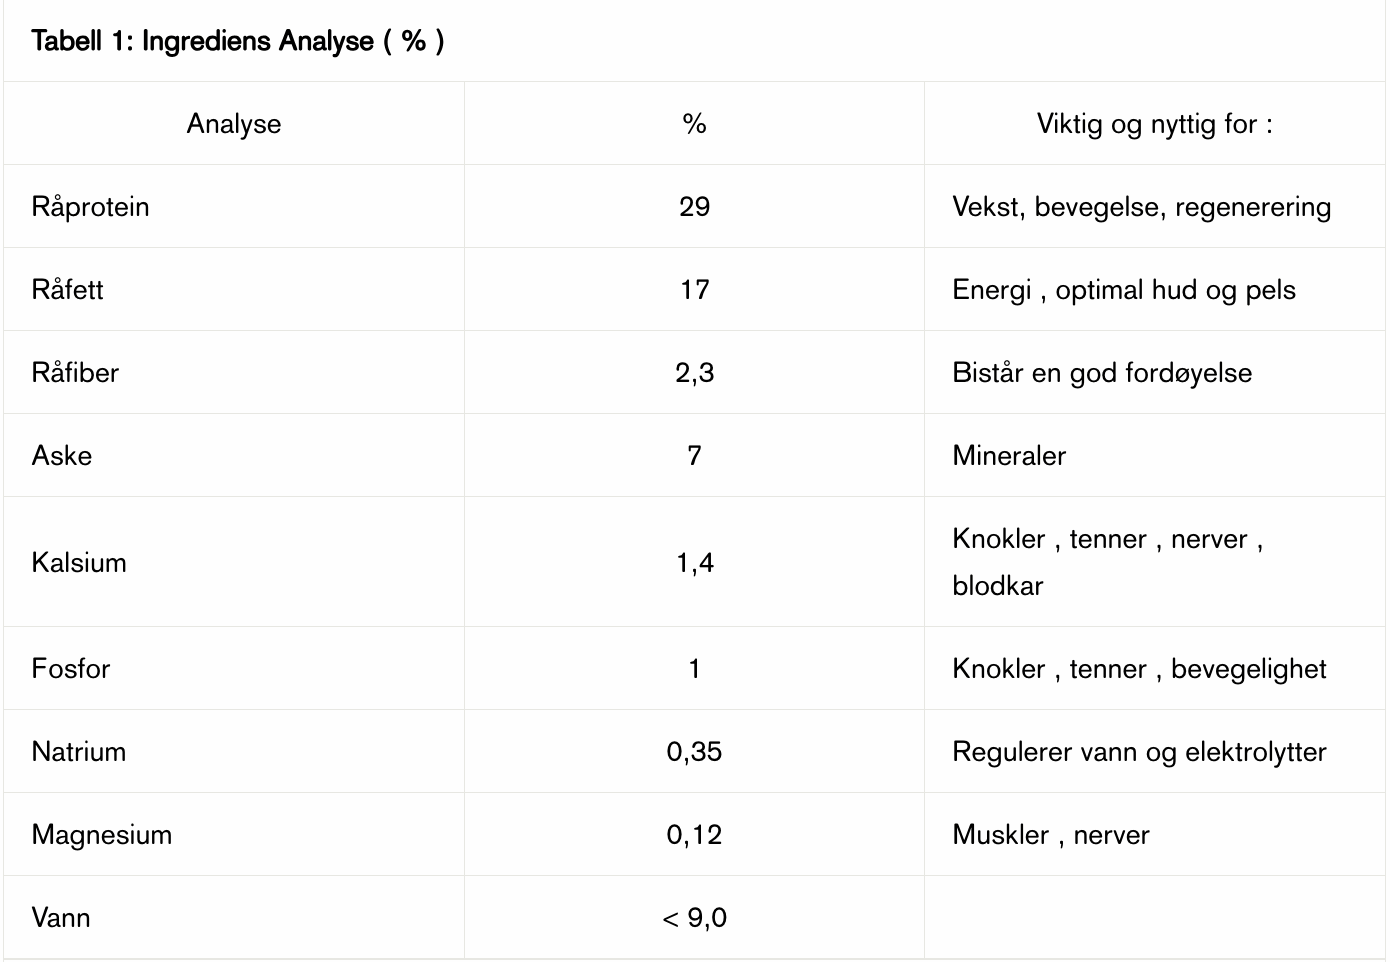
Task: Click the table title 'Tabell 1: Ingrediens Analyse'
Action: coord(237,41)
